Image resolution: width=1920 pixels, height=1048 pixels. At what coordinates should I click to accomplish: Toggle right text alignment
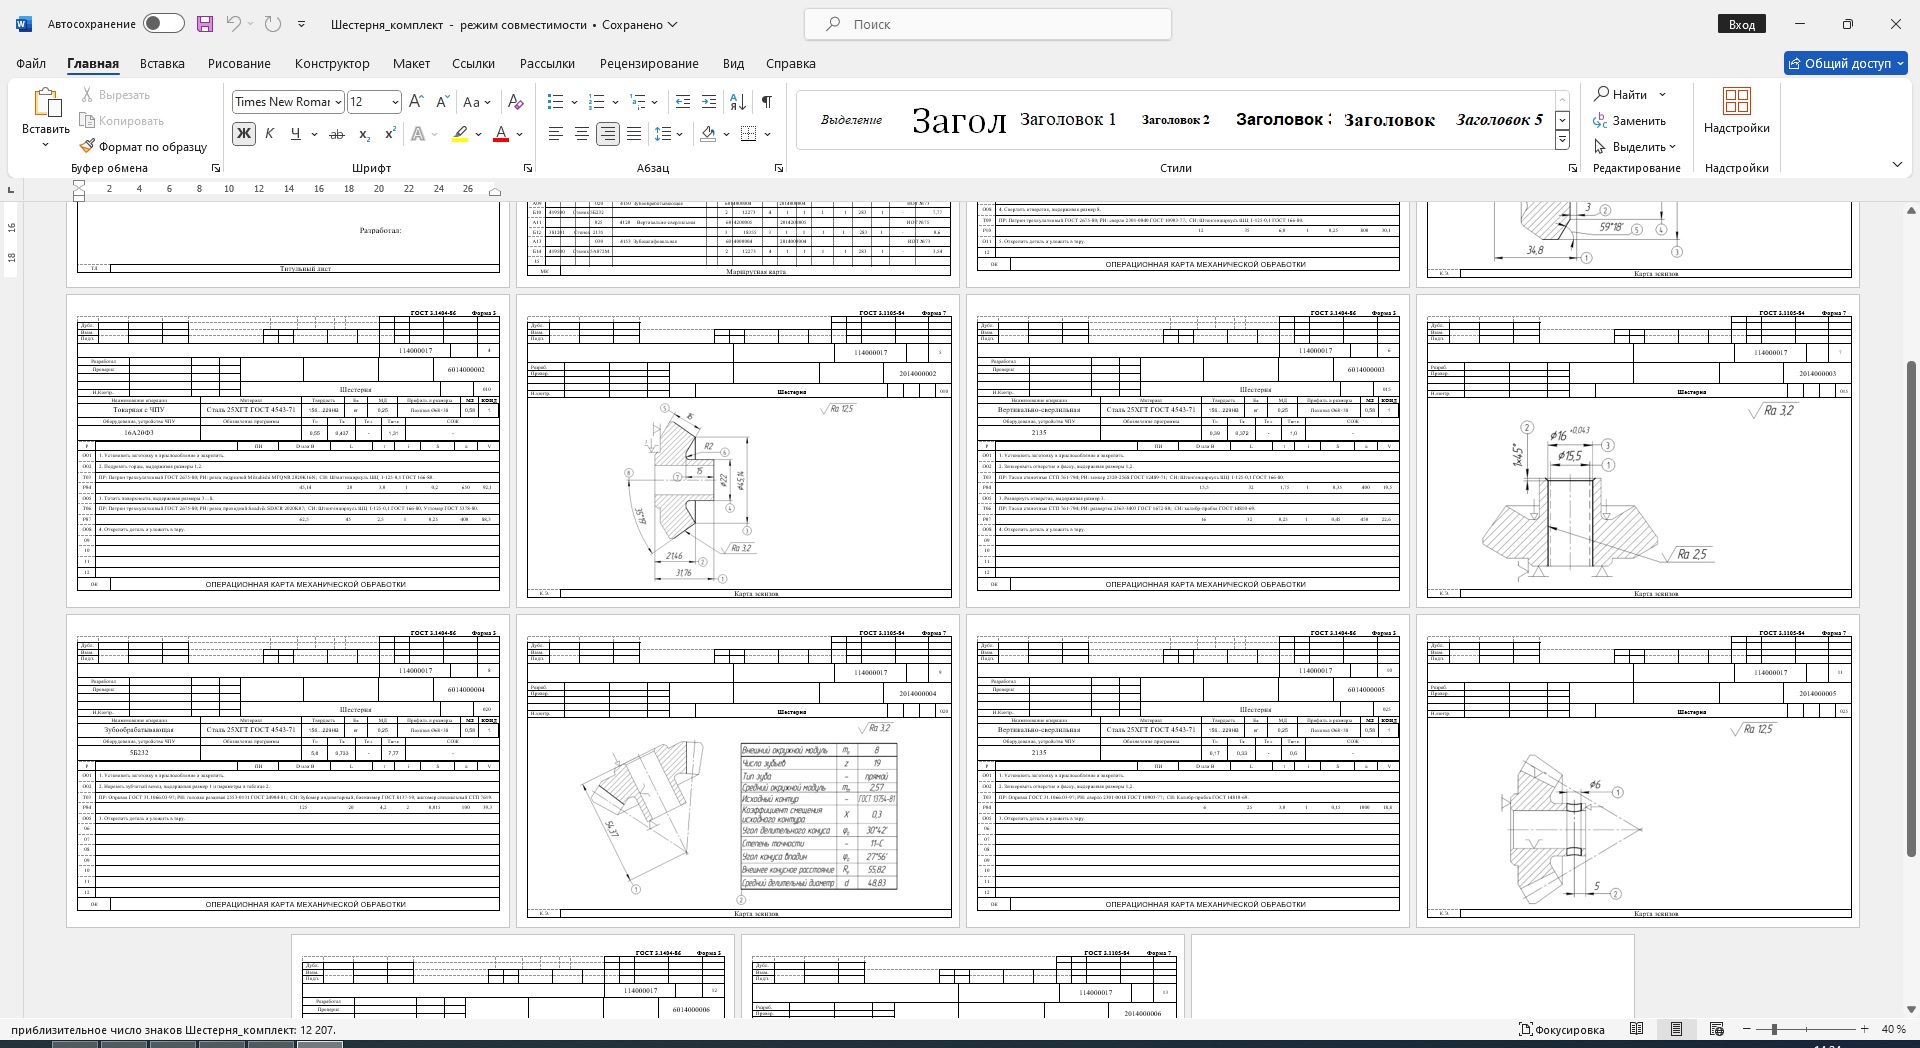(x=607, y=134)
